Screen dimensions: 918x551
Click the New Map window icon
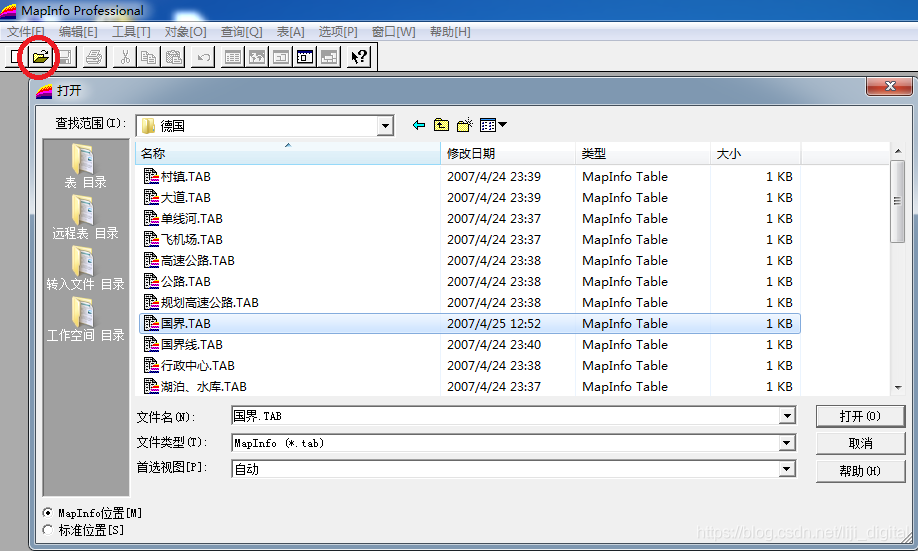pos(257,57)
